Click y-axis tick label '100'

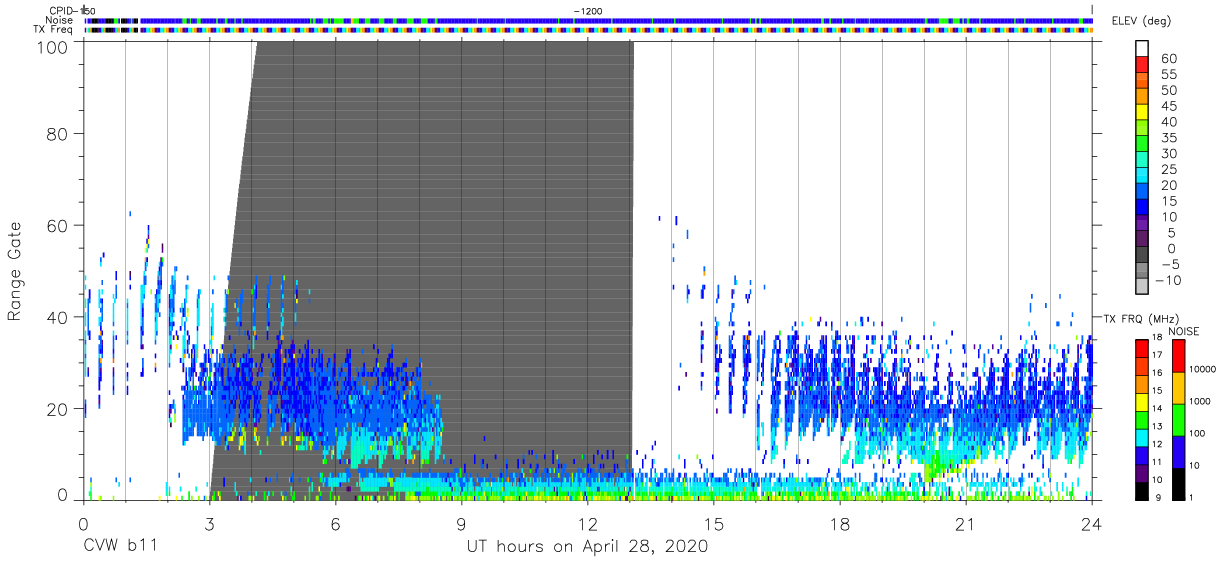(x=55, y=46)
